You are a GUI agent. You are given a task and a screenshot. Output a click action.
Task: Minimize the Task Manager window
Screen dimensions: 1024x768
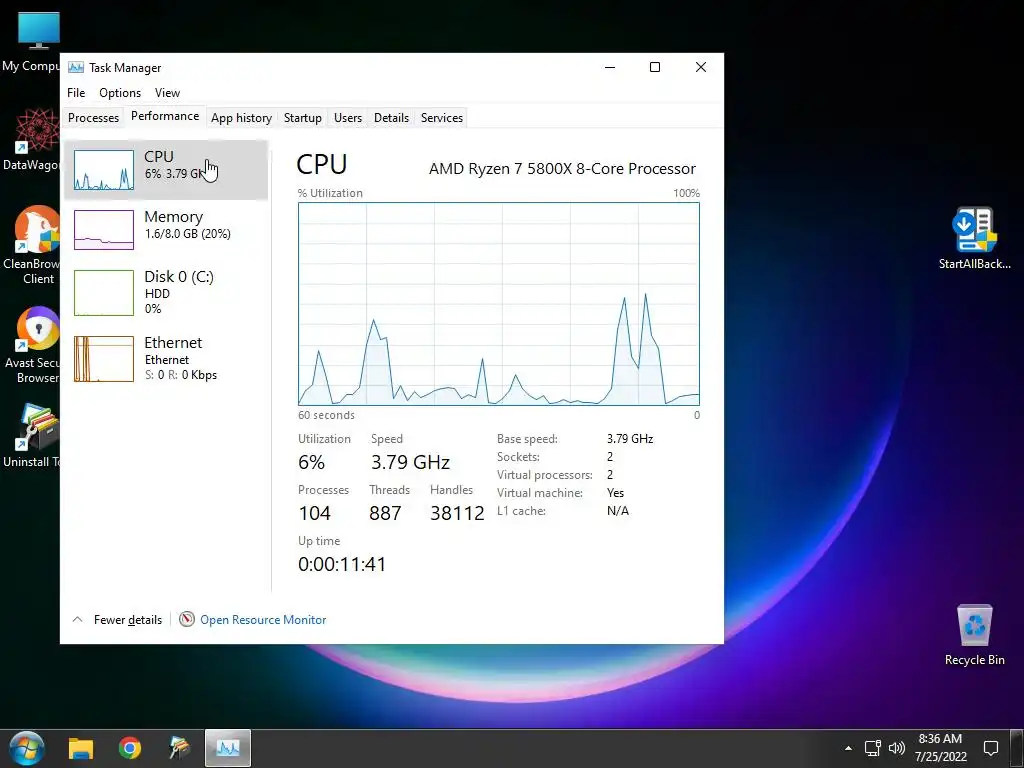pyautogui.click(x=610, y=67)
